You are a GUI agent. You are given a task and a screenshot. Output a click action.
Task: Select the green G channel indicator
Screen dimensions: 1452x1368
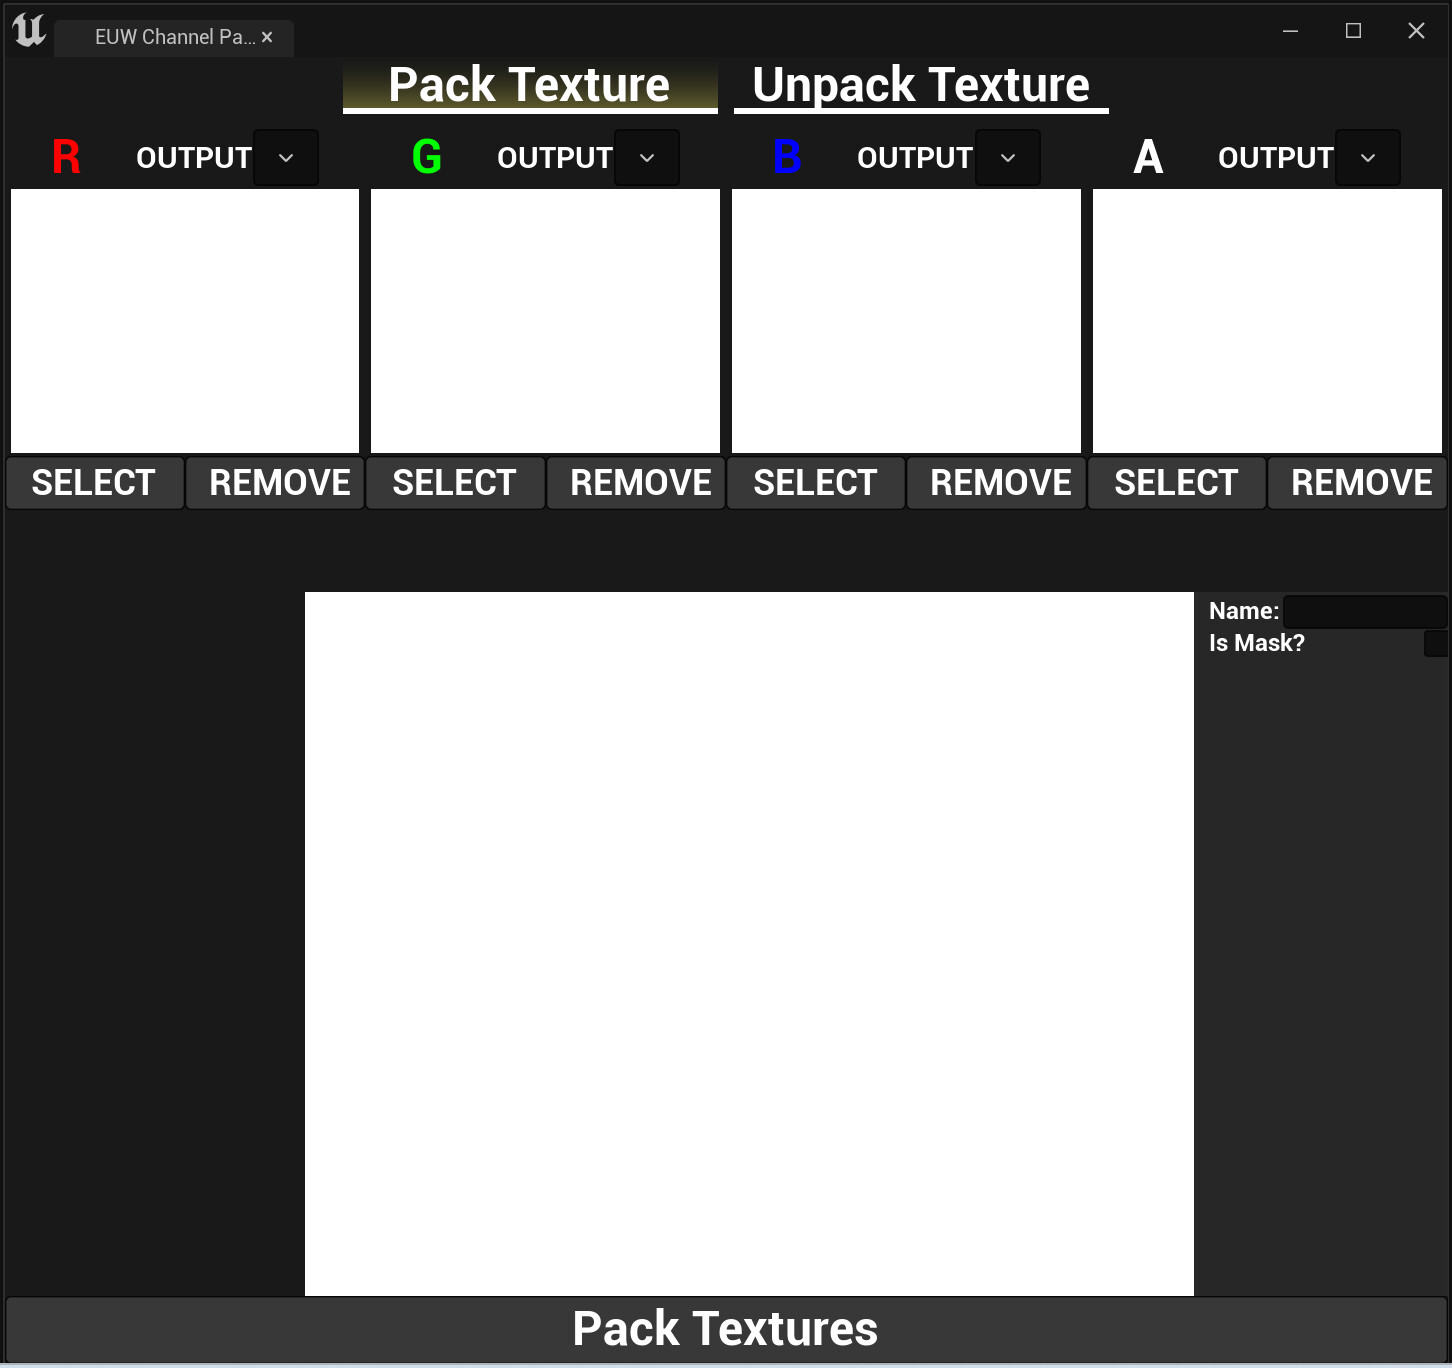coord(427,157)
